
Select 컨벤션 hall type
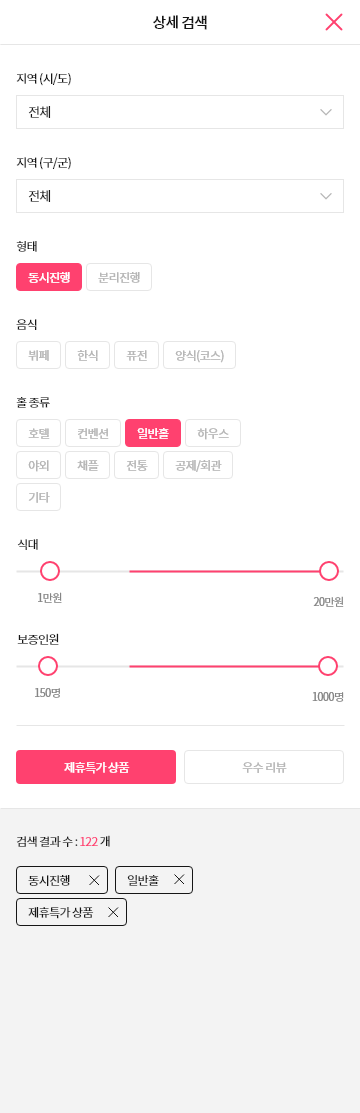[93, 433]
